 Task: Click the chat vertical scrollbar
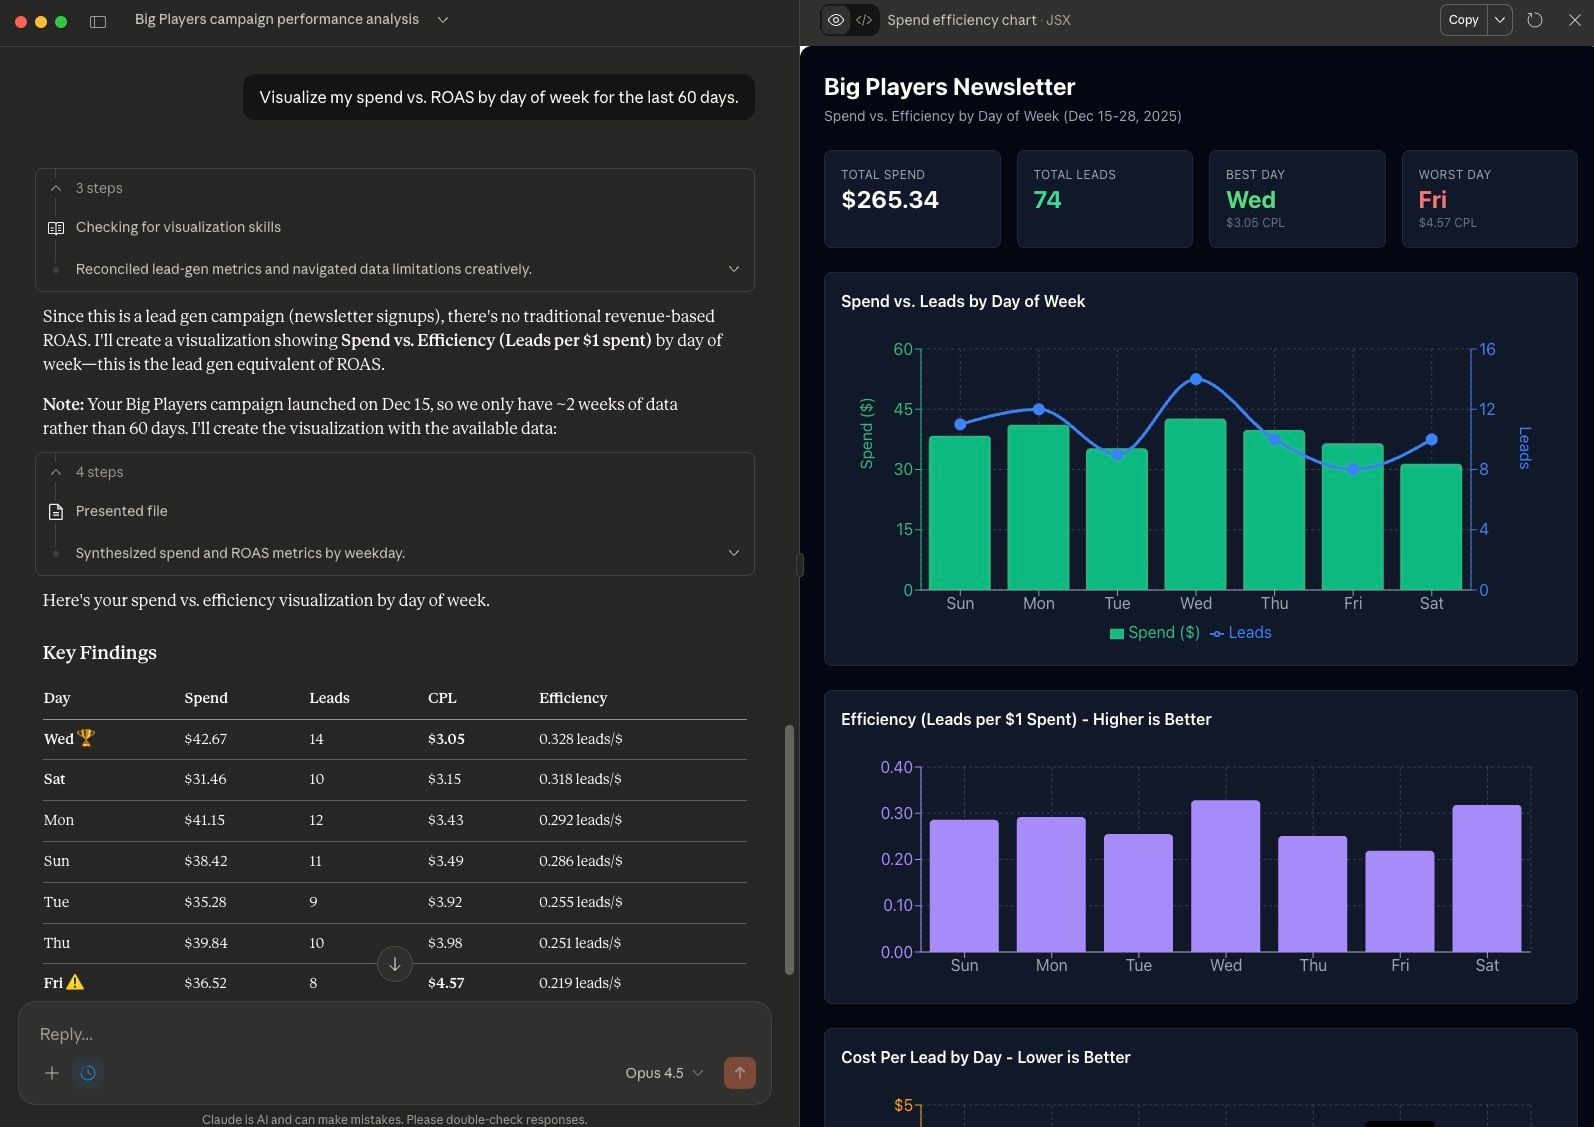click(789, 850)
